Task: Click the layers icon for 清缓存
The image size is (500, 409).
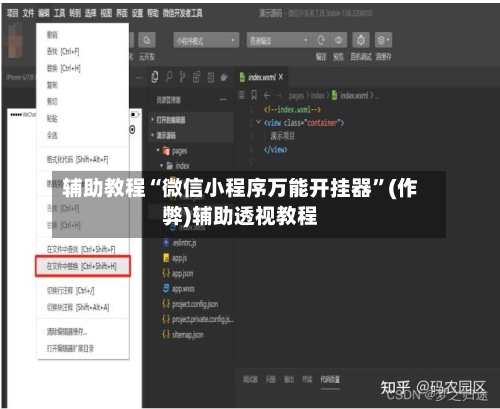Action: click(383, 41)
